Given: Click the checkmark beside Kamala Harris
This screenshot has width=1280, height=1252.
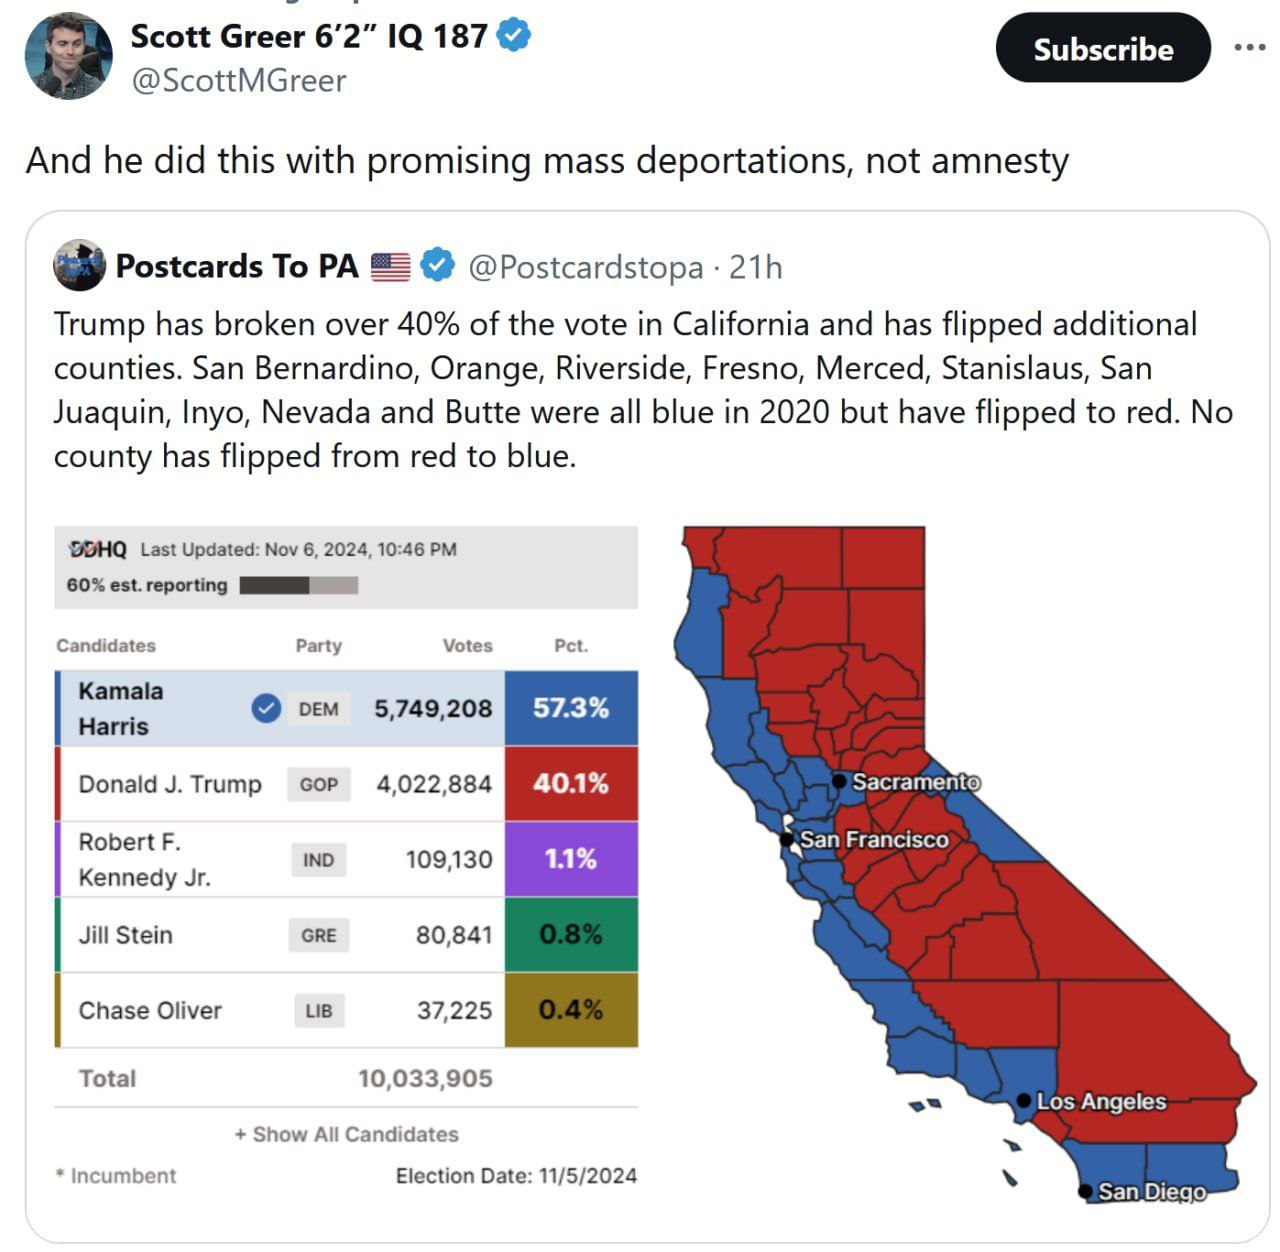Looking at the screenshot, I should (265, 708).
